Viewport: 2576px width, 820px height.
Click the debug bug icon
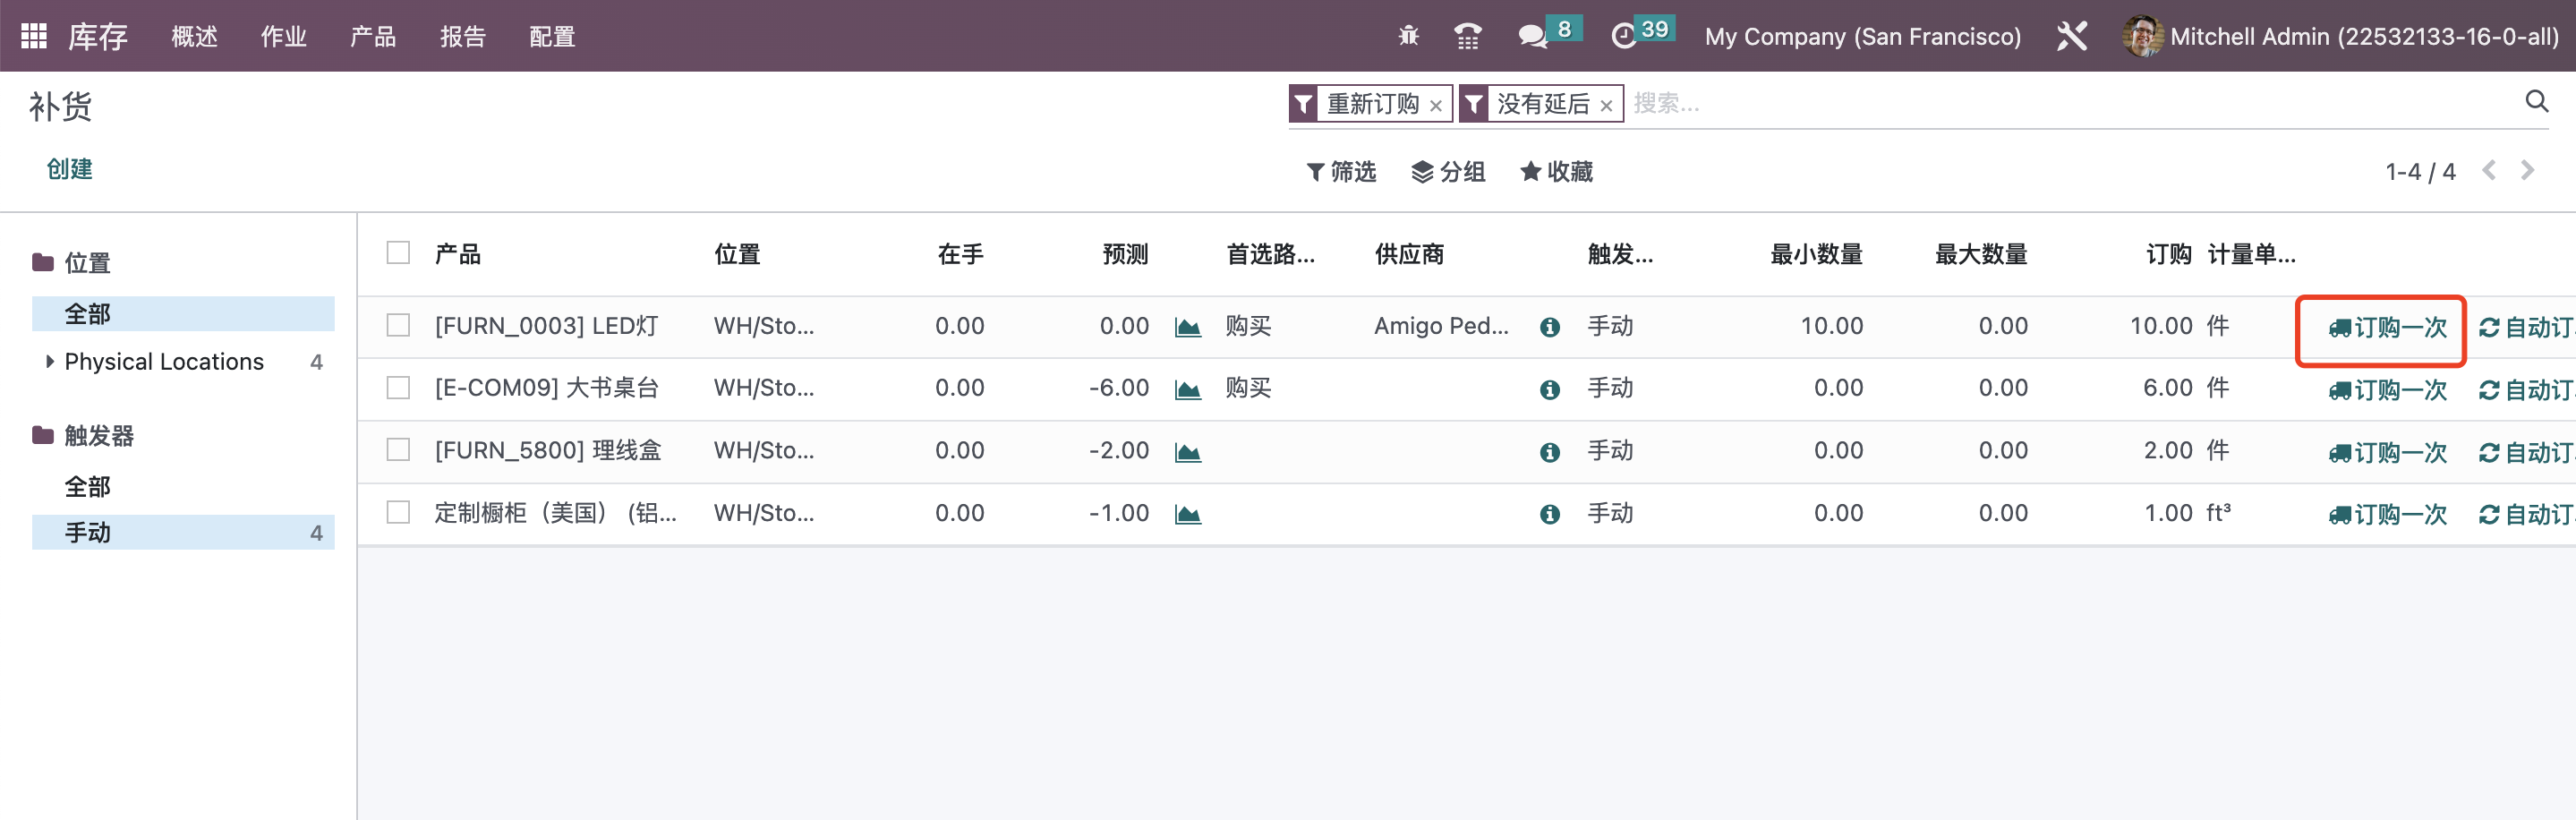coord(1408,36)
